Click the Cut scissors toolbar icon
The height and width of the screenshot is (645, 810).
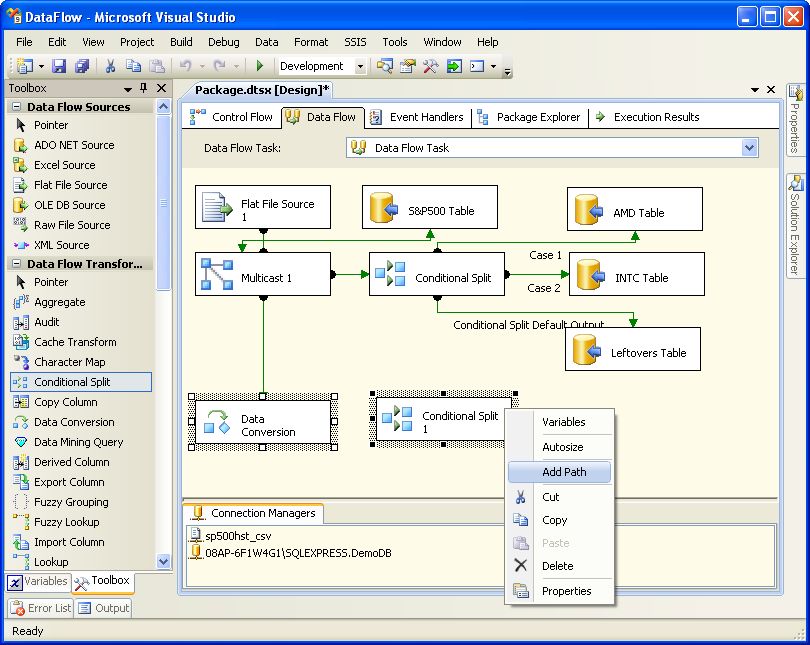pyautogui.click(x=110, y=66)
